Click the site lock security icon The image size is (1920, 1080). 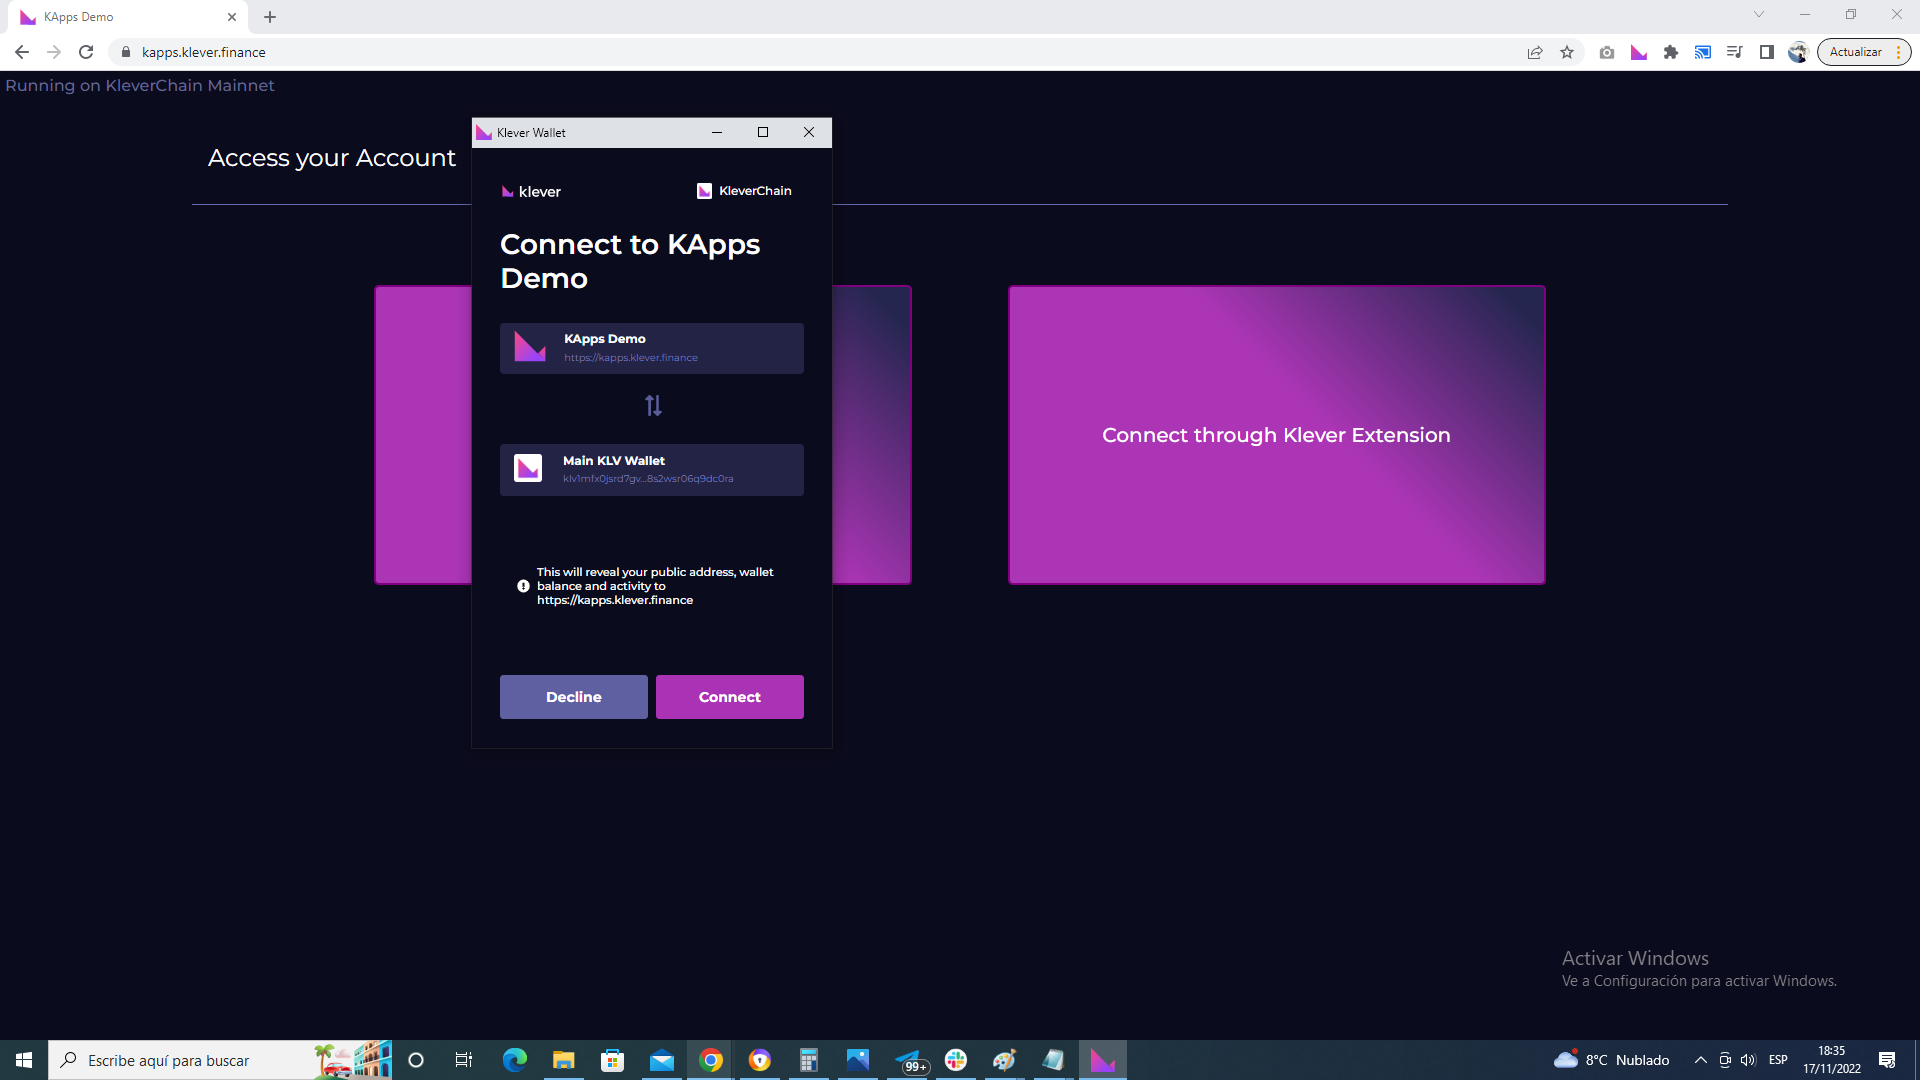pyautogui.click(x=126, y=52)
